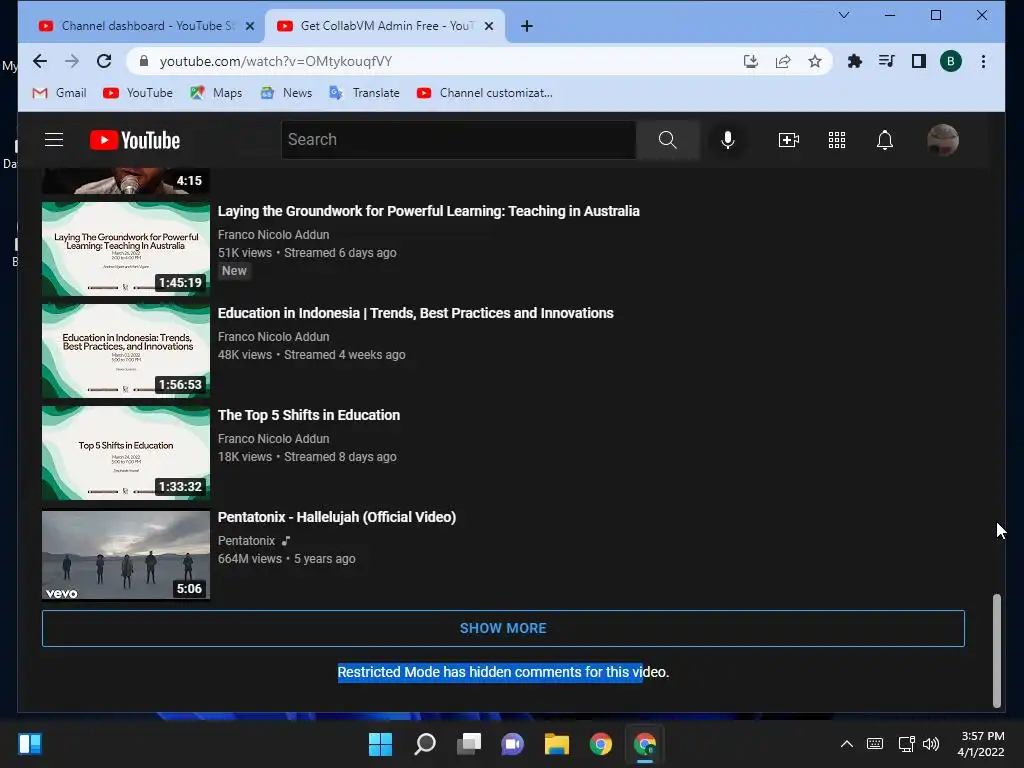Click the YouTube logo in the header

pos(135,140)
